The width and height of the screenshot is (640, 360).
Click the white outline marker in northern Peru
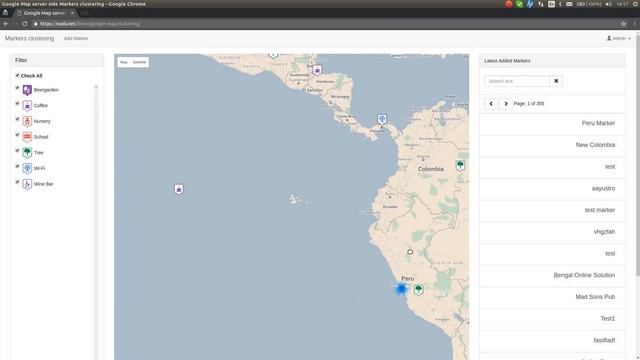410,252
